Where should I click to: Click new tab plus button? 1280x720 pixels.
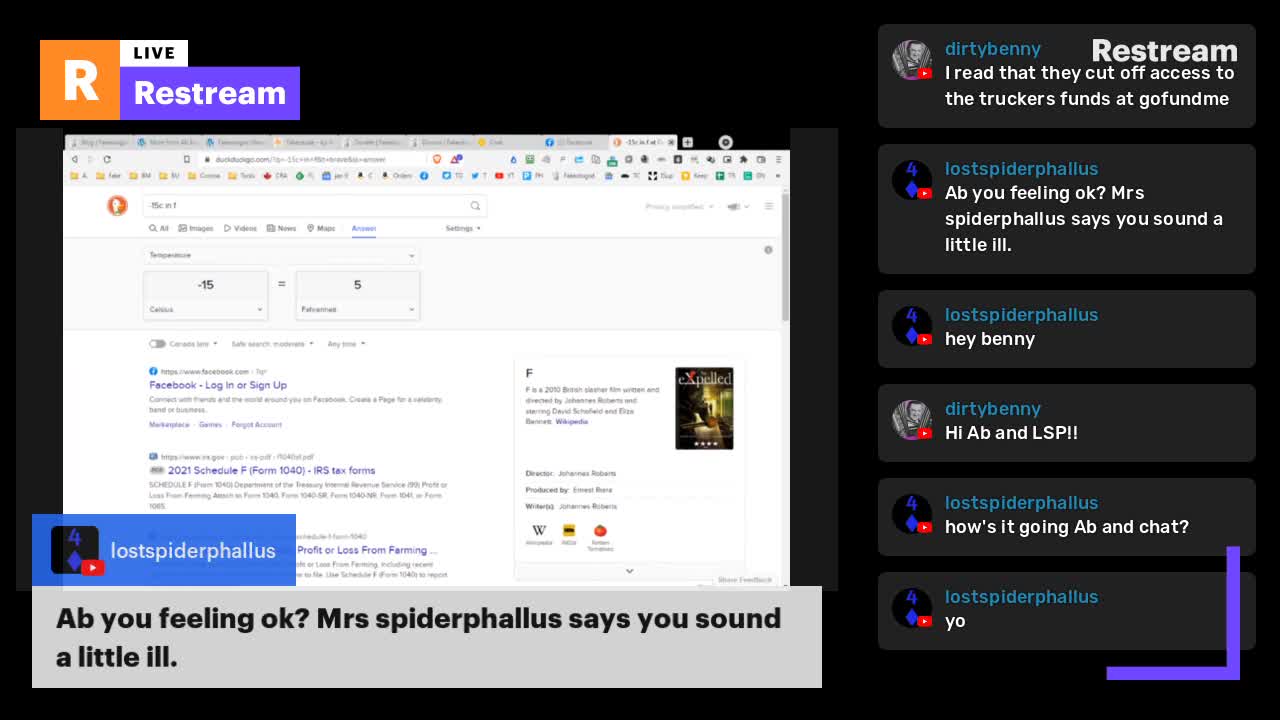687,142
